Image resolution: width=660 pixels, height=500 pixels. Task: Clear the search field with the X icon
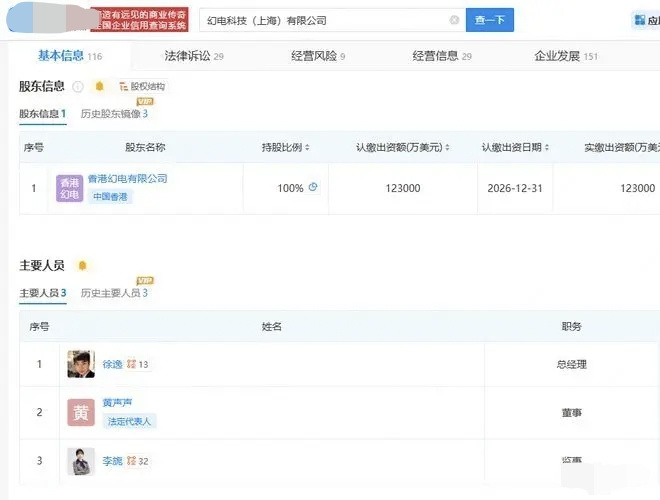[454, 20]
